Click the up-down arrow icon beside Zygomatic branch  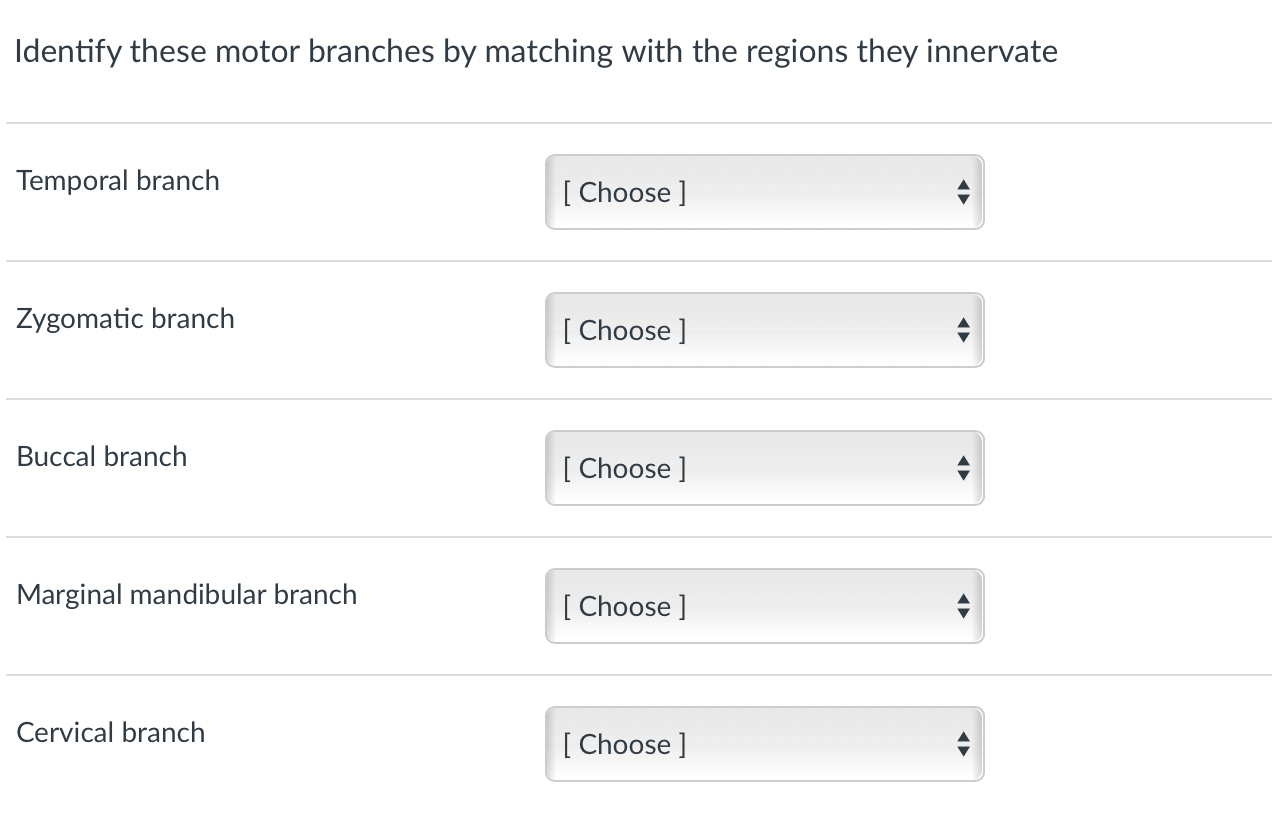[x=962, y=330]
